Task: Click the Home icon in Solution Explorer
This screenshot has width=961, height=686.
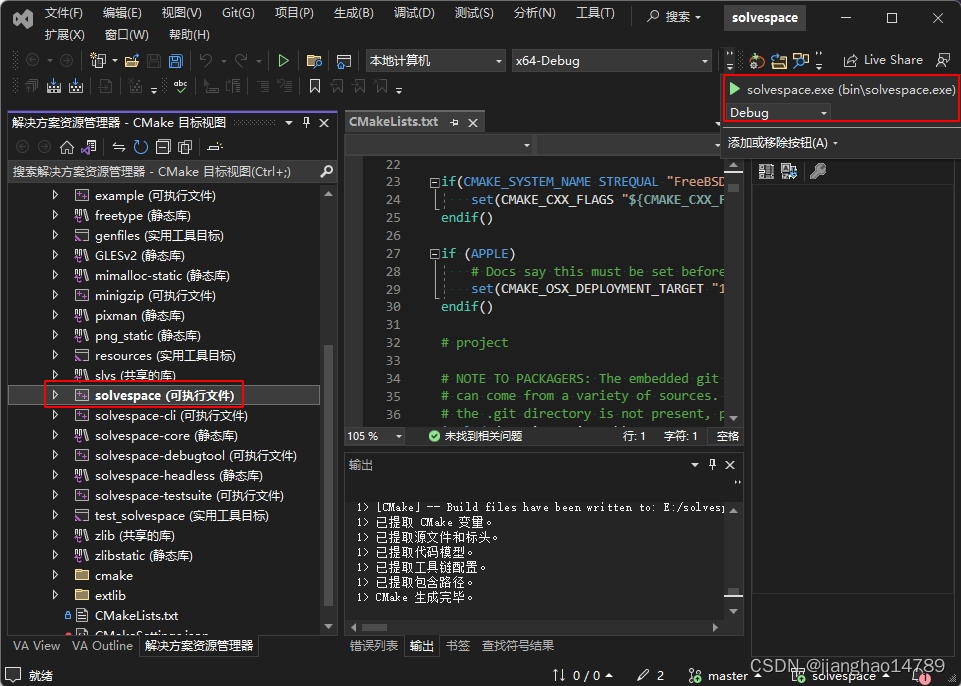Action: [67, 147]
